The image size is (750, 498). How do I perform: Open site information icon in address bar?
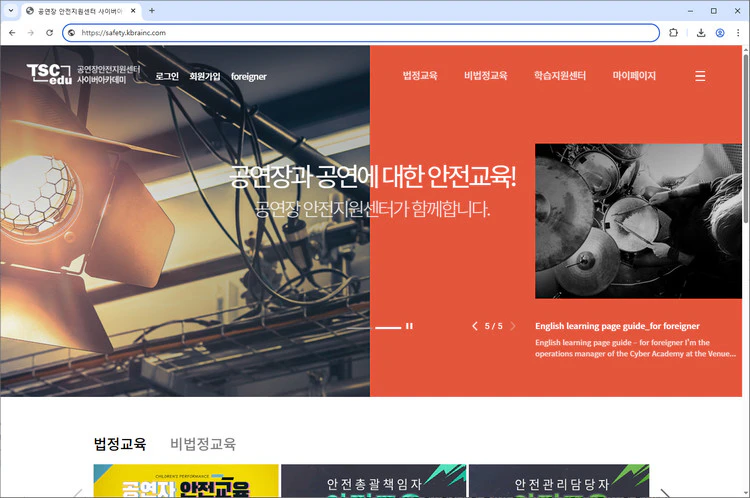[x=72, y=33]
